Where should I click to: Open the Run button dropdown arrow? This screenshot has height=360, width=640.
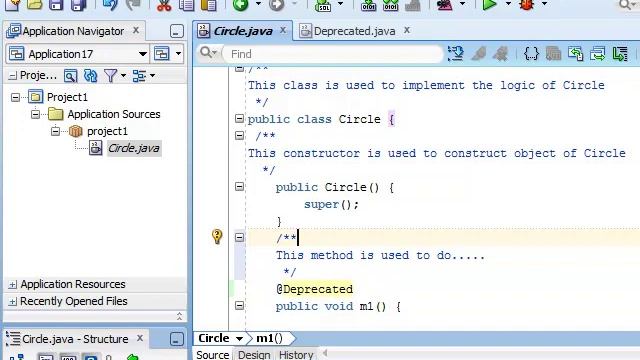[508, 4]
